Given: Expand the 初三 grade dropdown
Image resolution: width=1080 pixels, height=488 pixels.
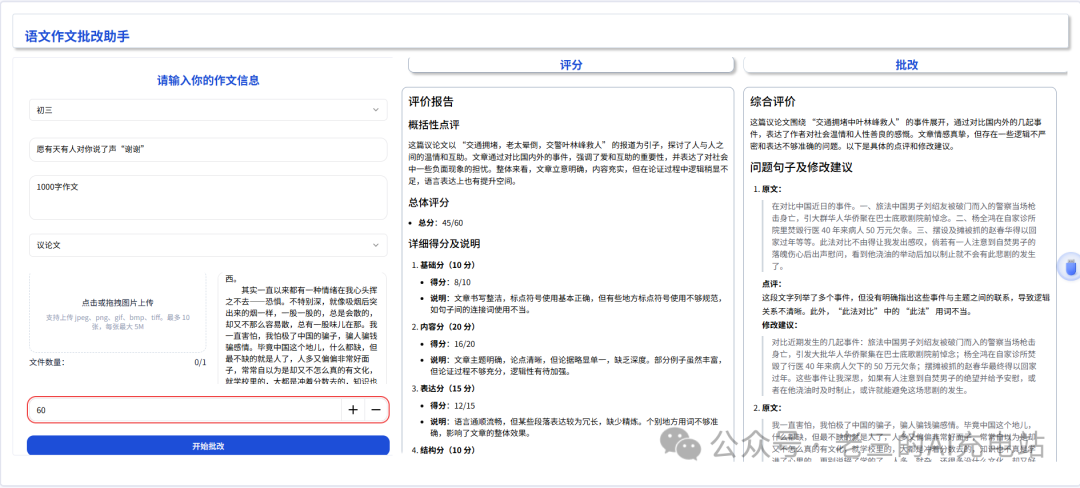Looking at the screenshot, I should [207, 110].
